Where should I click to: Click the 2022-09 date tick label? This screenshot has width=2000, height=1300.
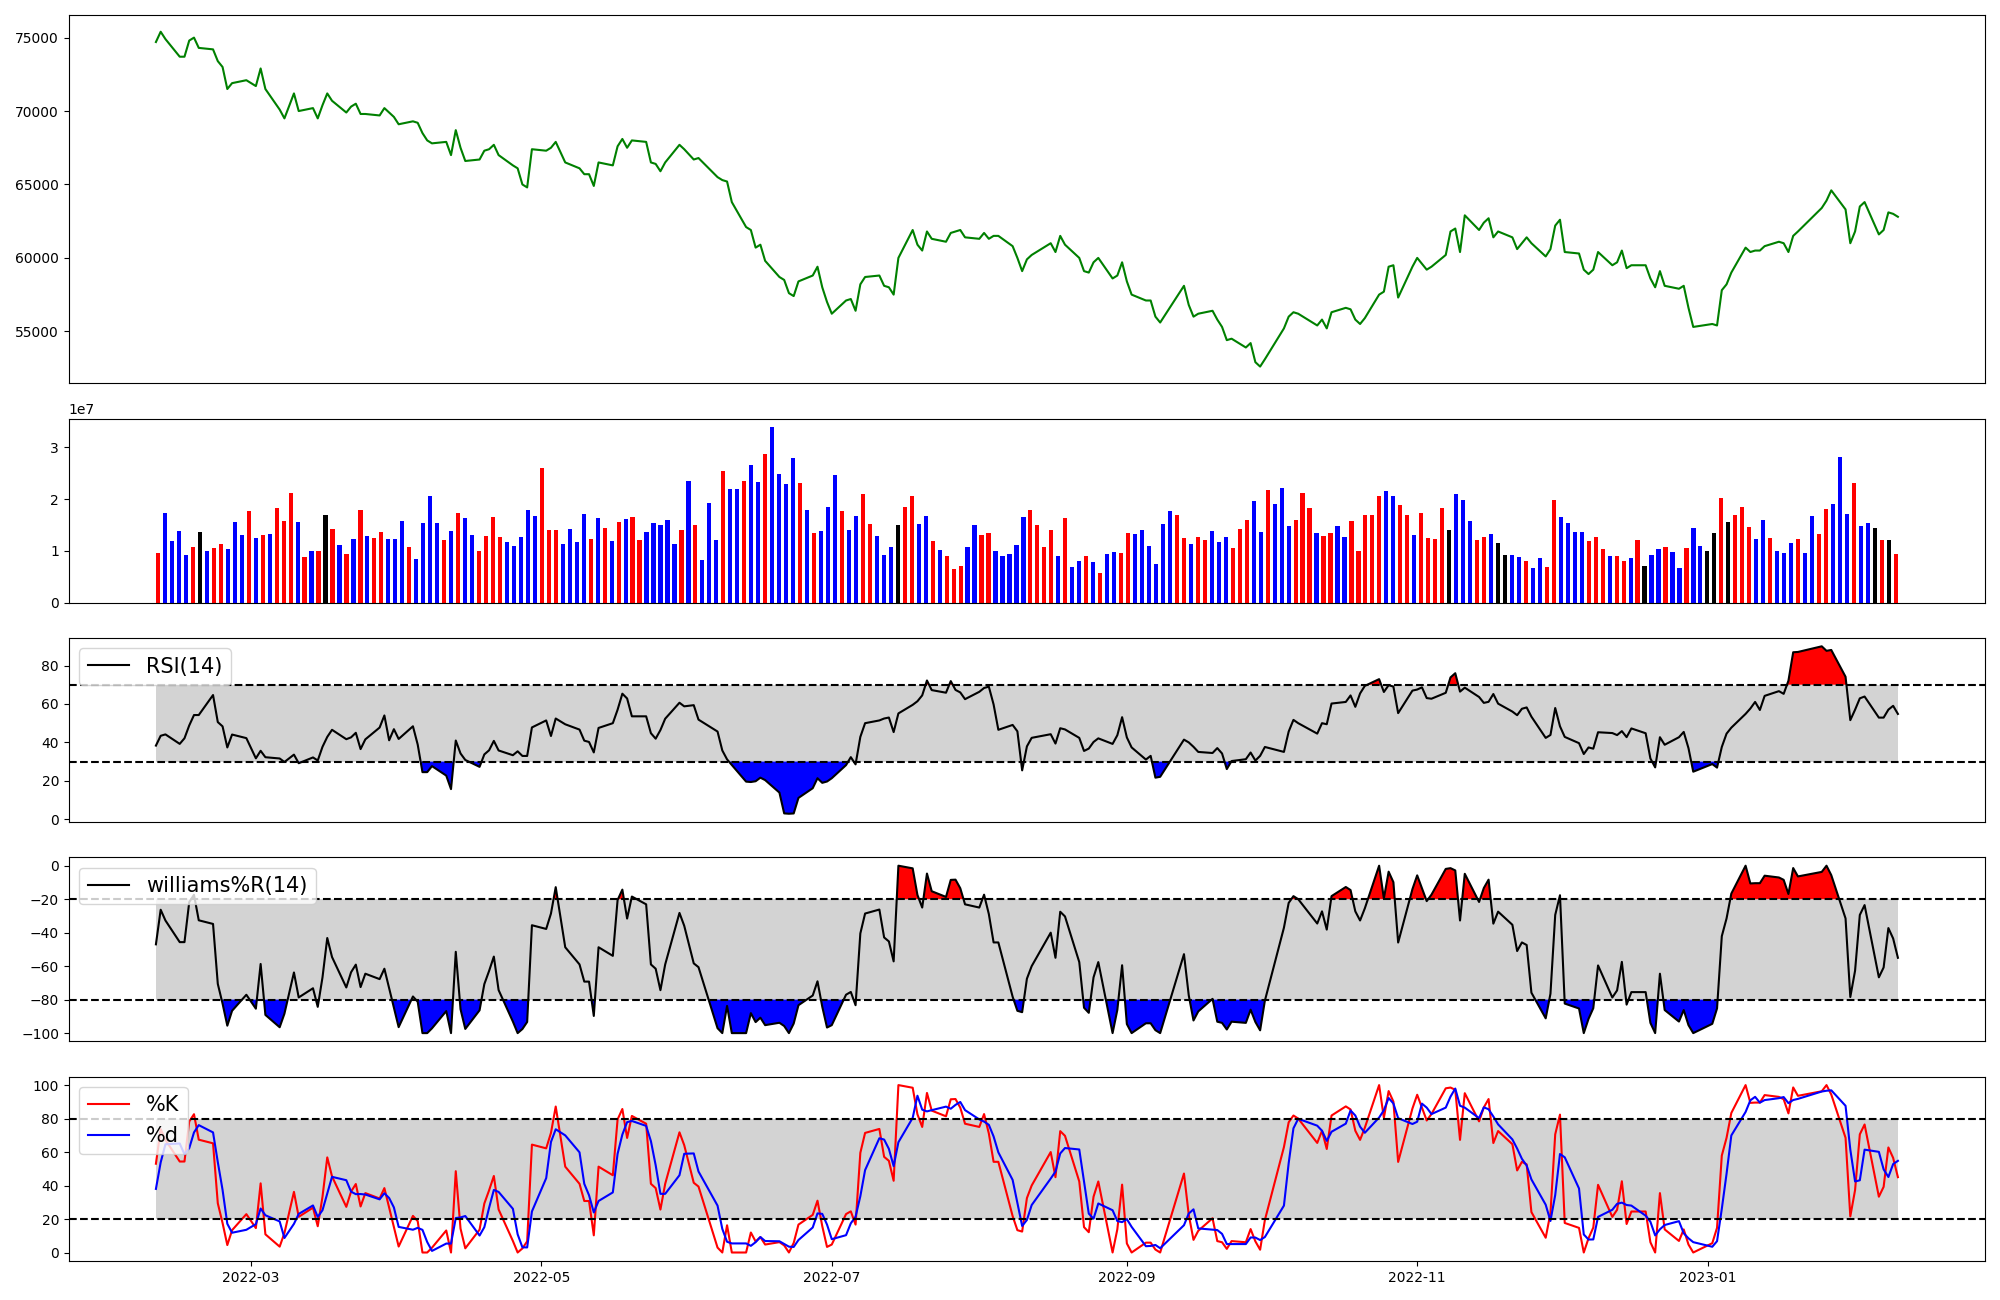coord(1127,1277)
